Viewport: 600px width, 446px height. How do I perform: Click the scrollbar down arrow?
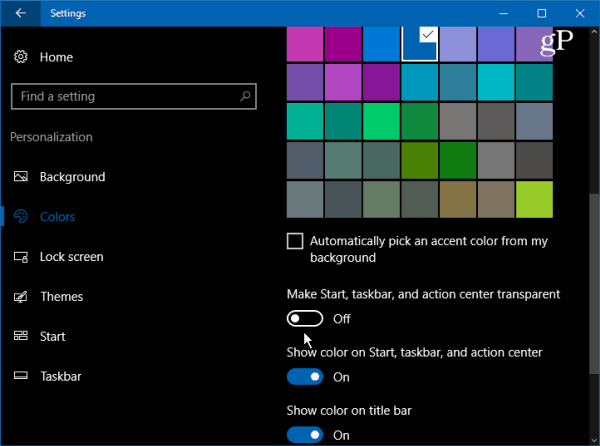(594, 439)
